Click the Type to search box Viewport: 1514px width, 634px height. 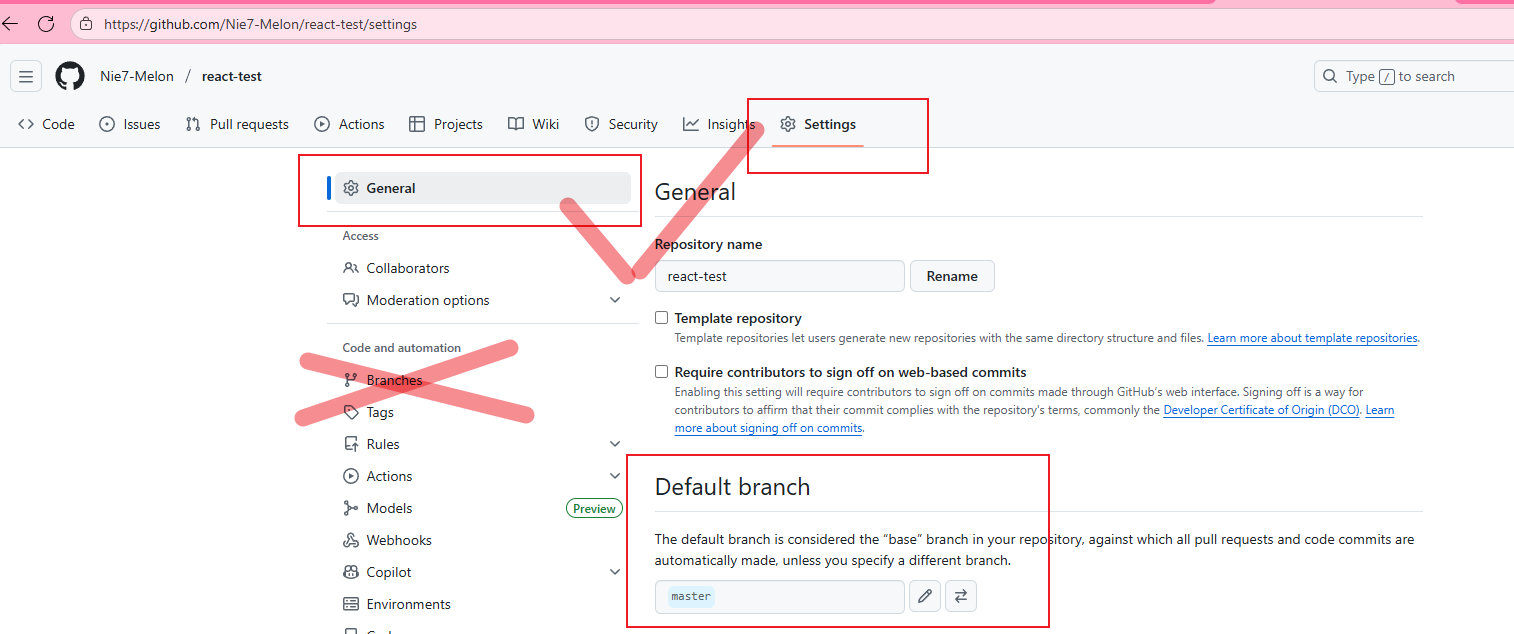coord(1420,76)
